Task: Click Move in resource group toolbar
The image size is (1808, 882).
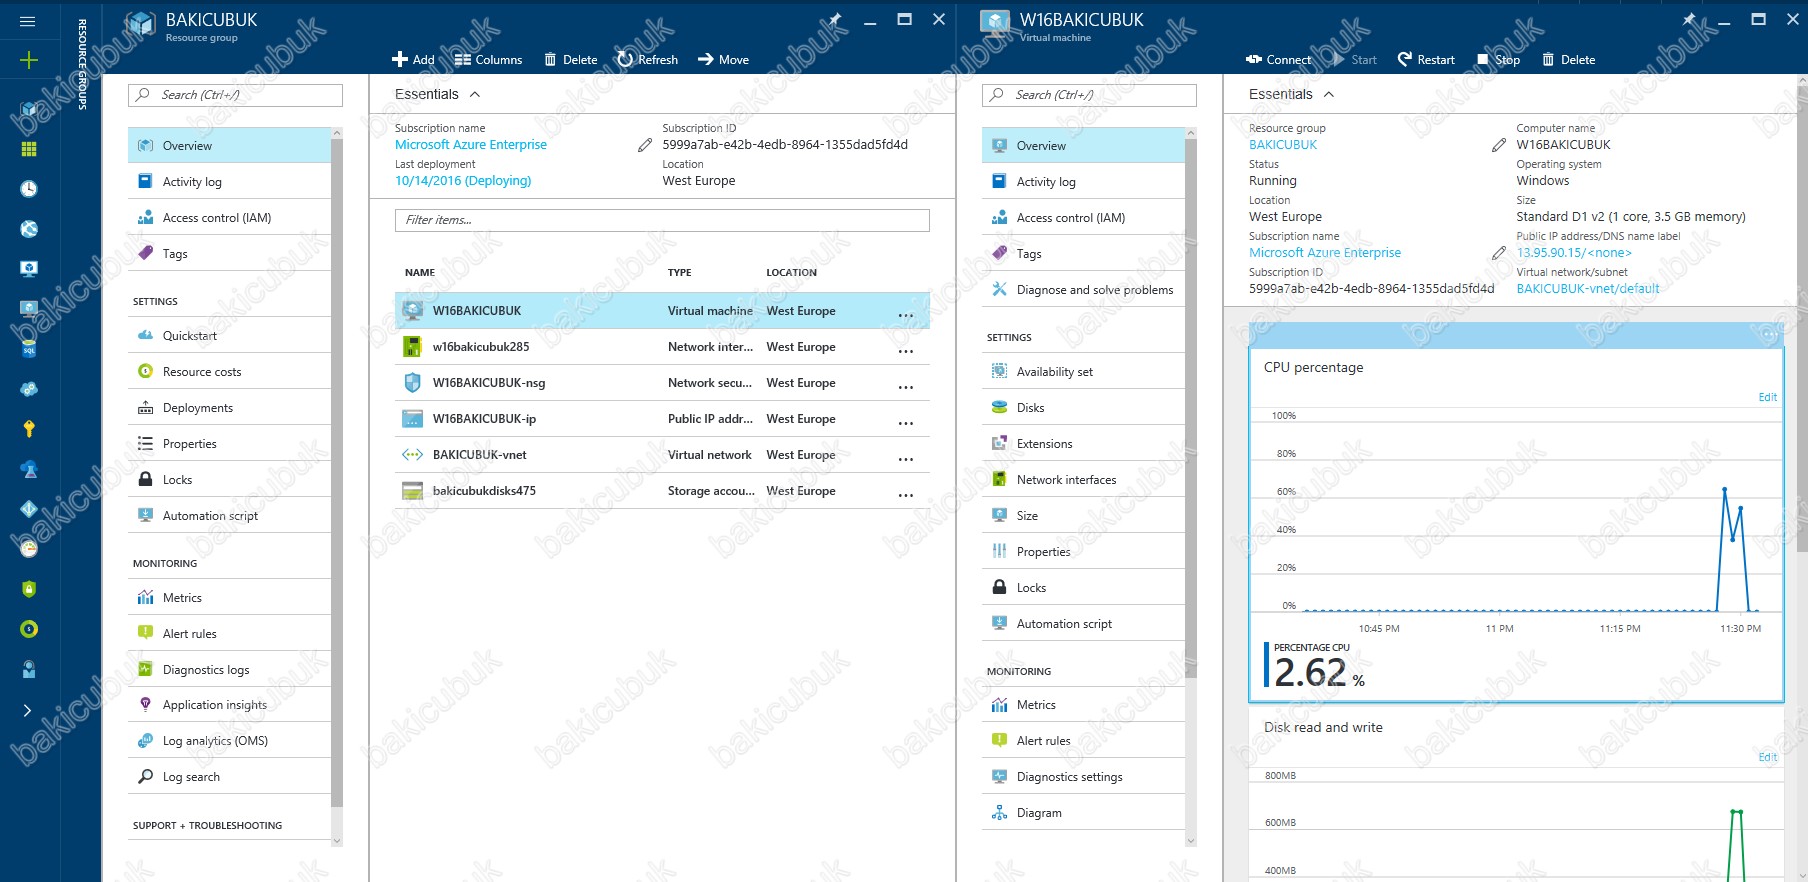Action: (723, 60)
